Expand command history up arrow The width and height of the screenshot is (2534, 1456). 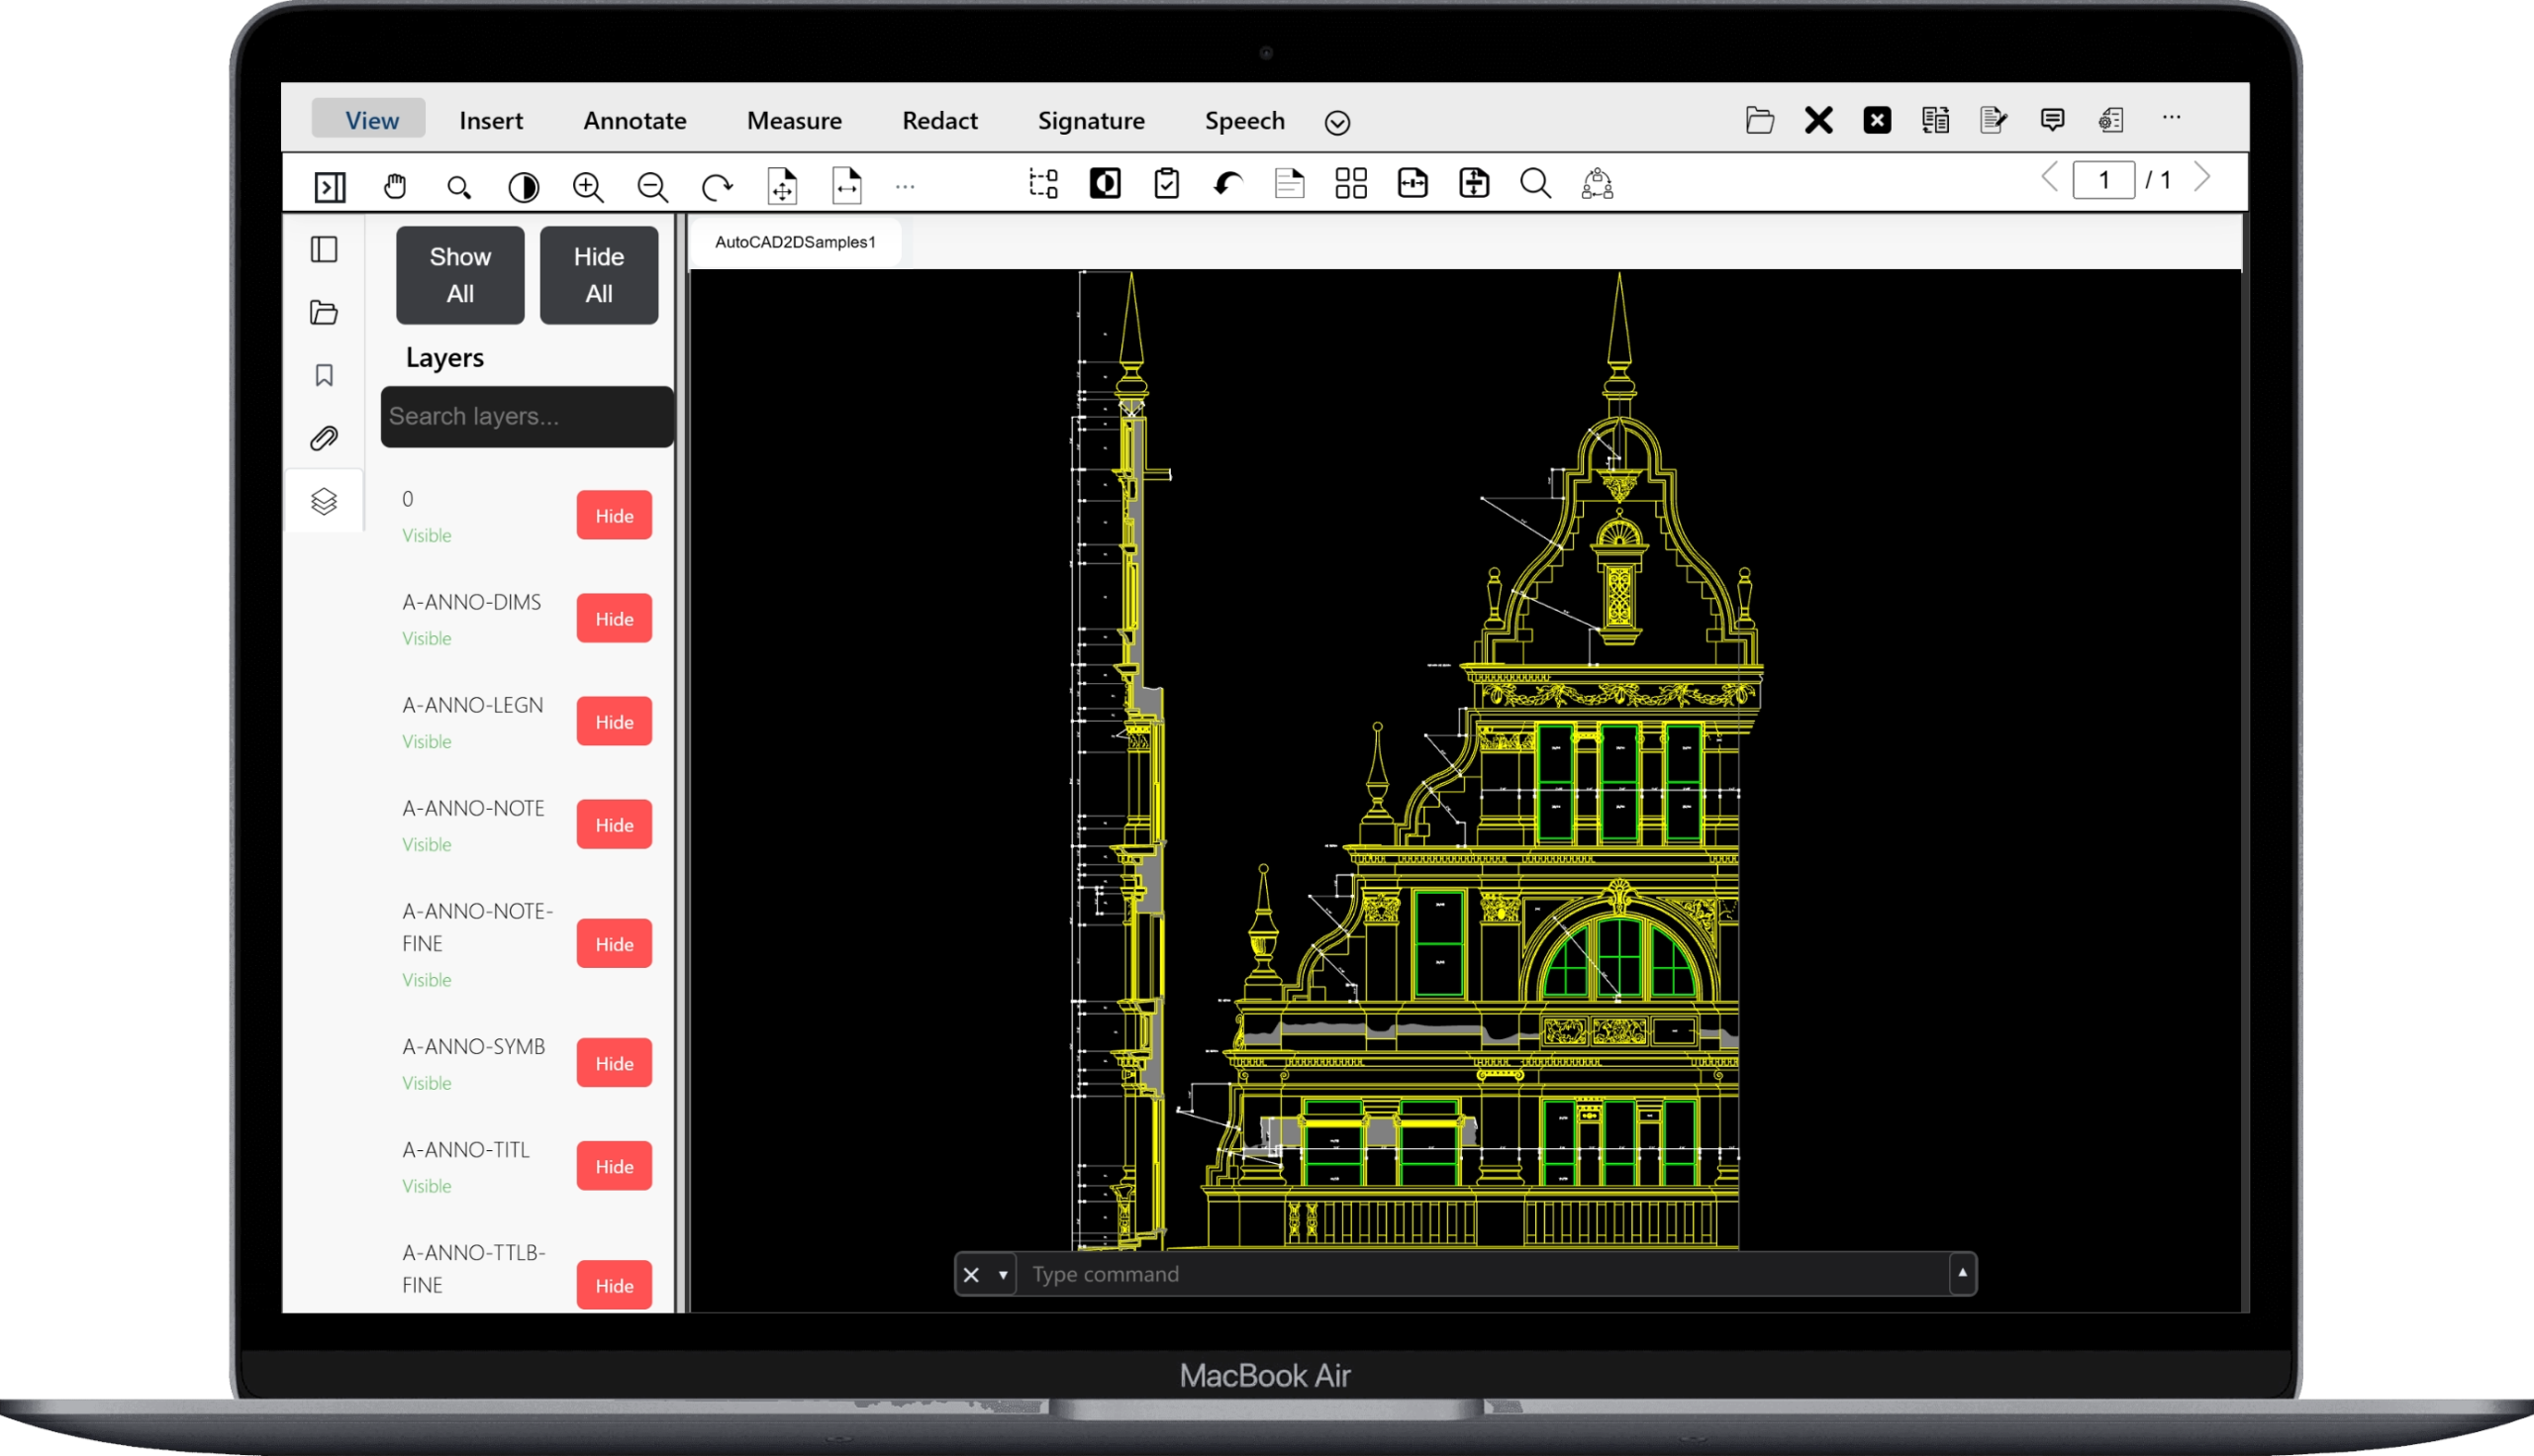click(x=1962, y=1273)
